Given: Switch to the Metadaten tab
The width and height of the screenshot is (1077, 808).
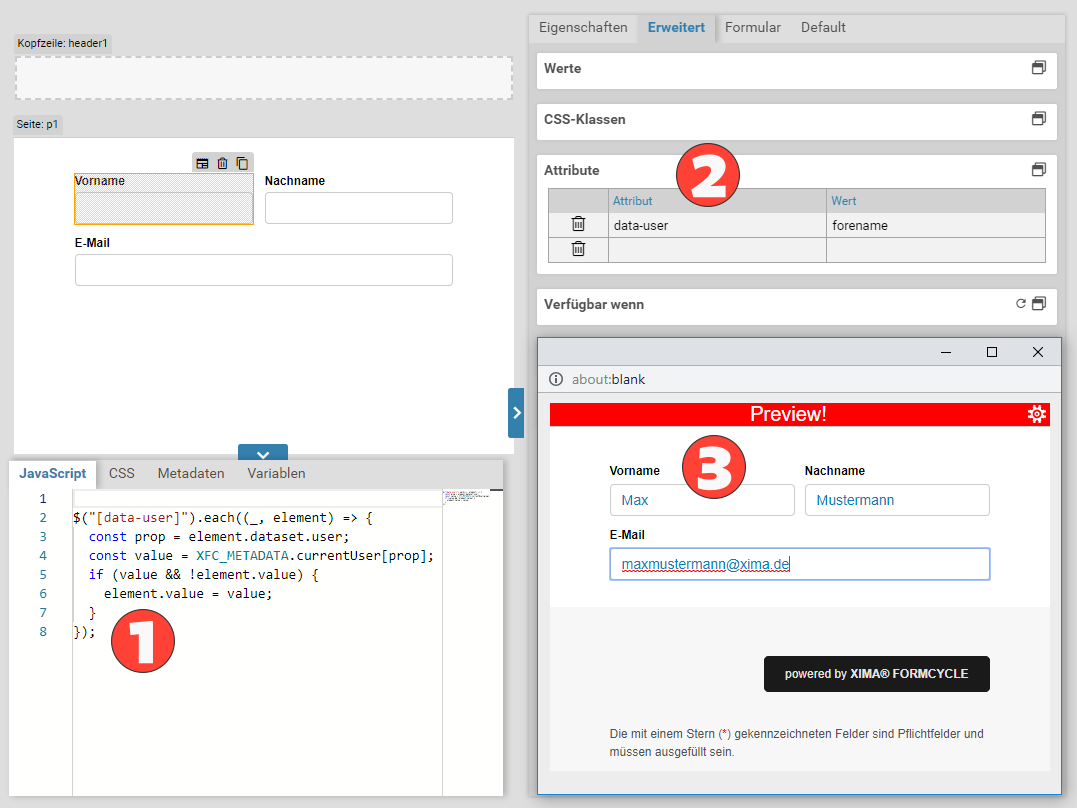Looking at the screenshot, I should tap(191, 473).
